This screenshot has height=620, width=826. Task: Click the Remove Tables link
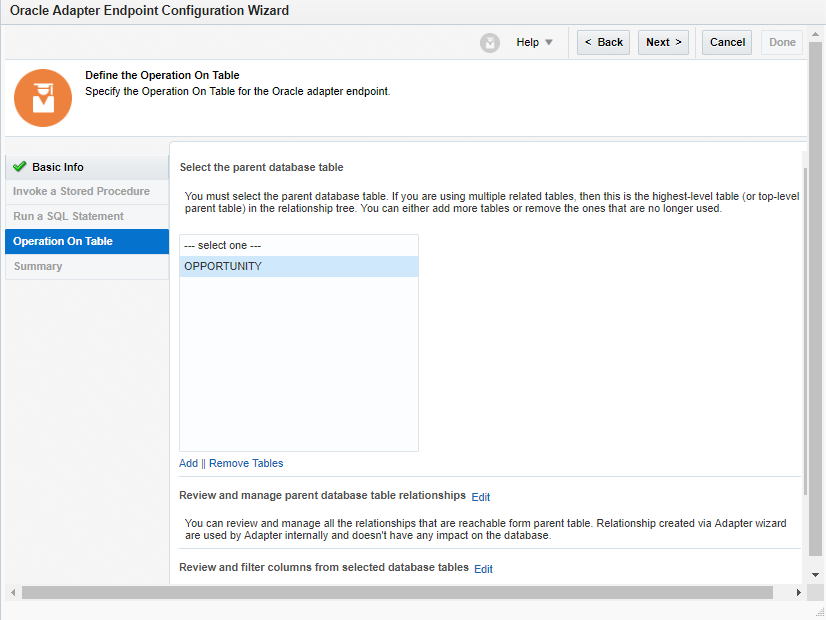click(246, 463)
